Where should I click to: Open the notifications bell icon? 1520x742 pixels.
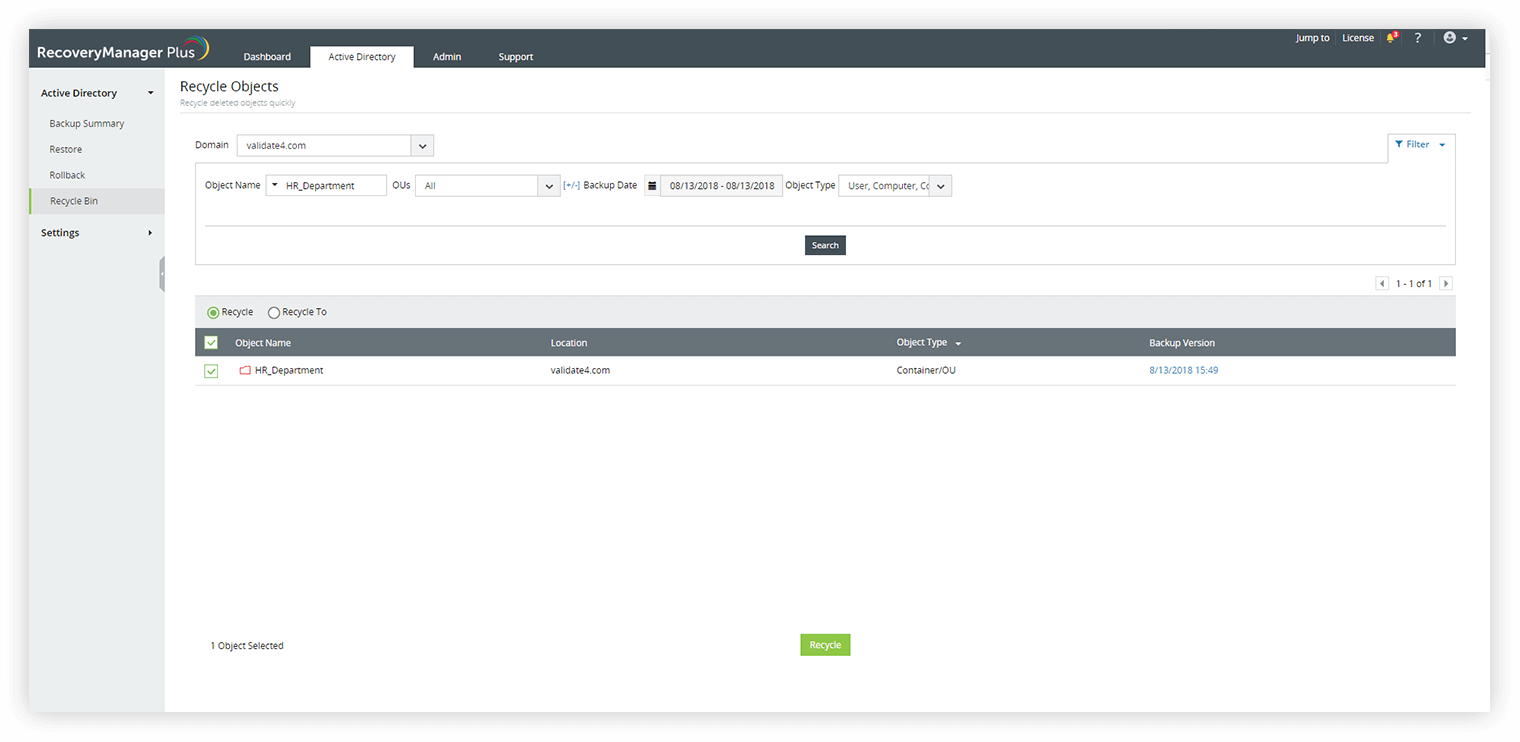click(x=1391, y=38)
